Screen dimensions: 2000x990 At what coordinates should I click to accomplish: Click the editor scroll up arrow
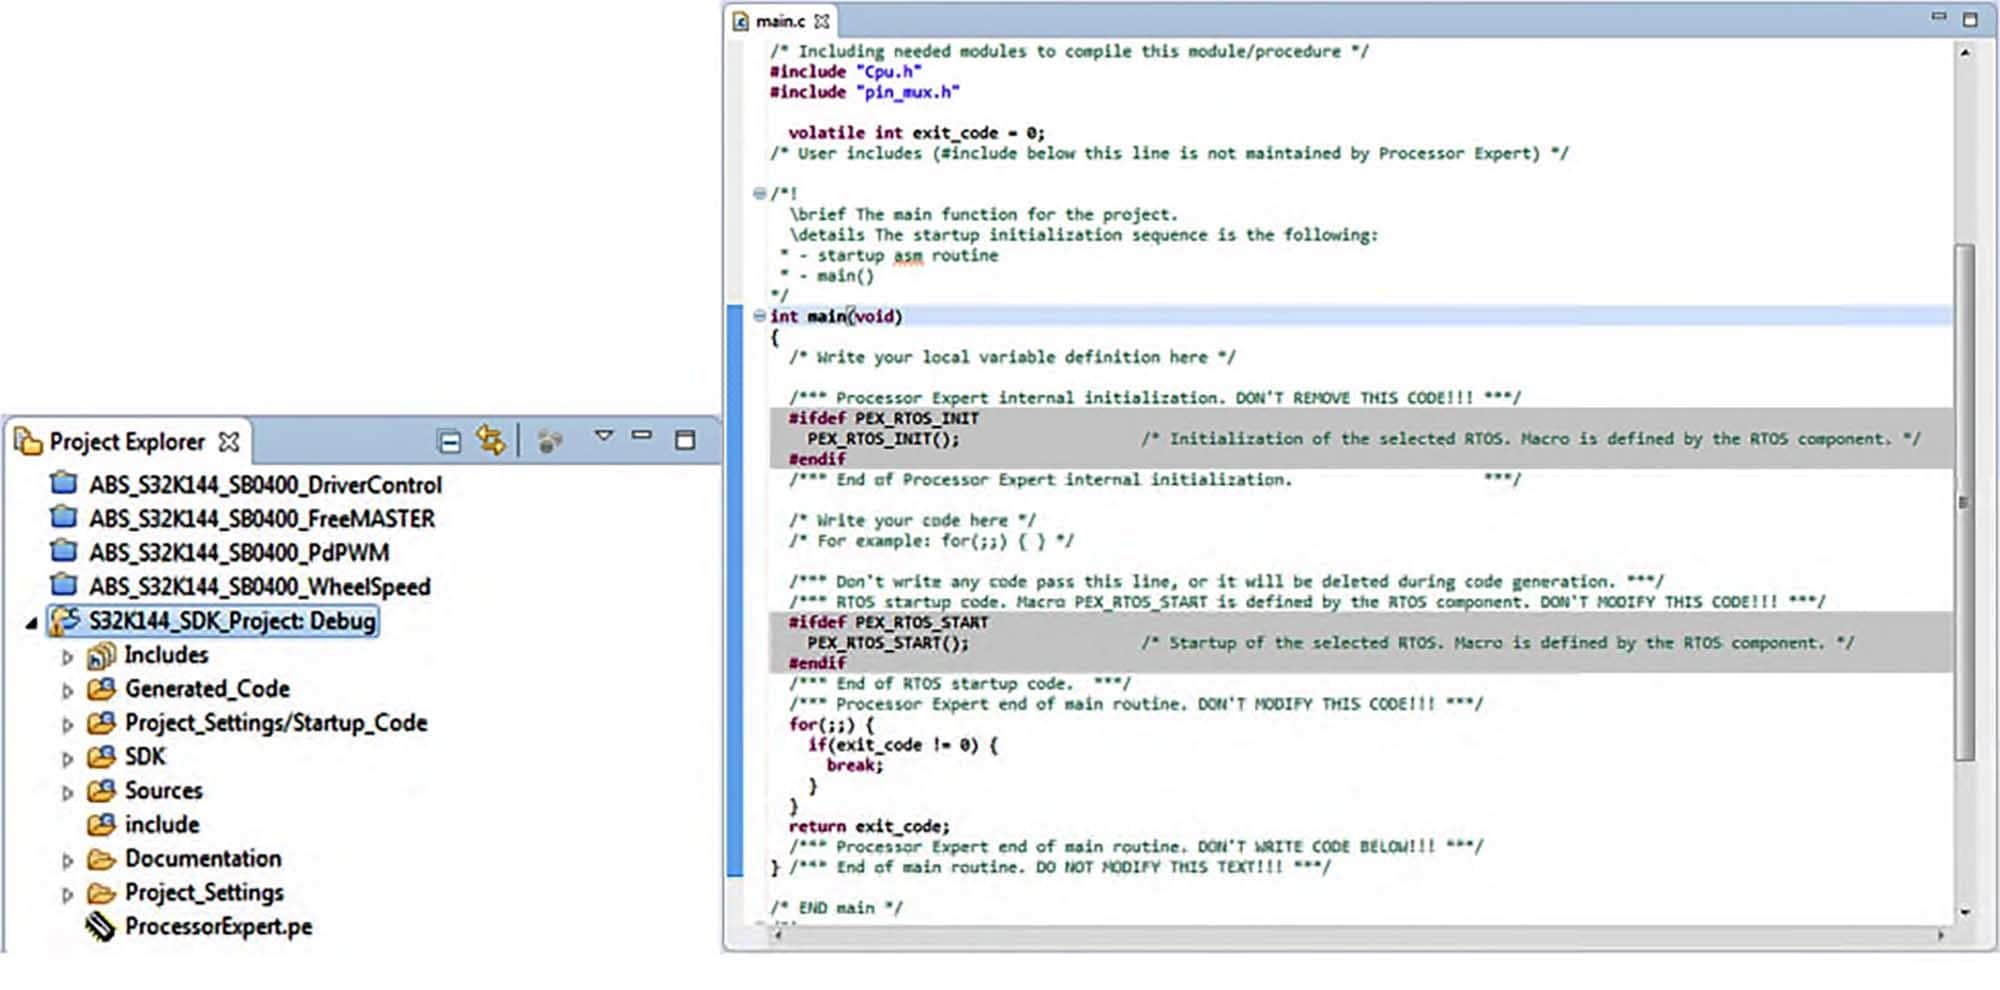[x=1965, y=53]
